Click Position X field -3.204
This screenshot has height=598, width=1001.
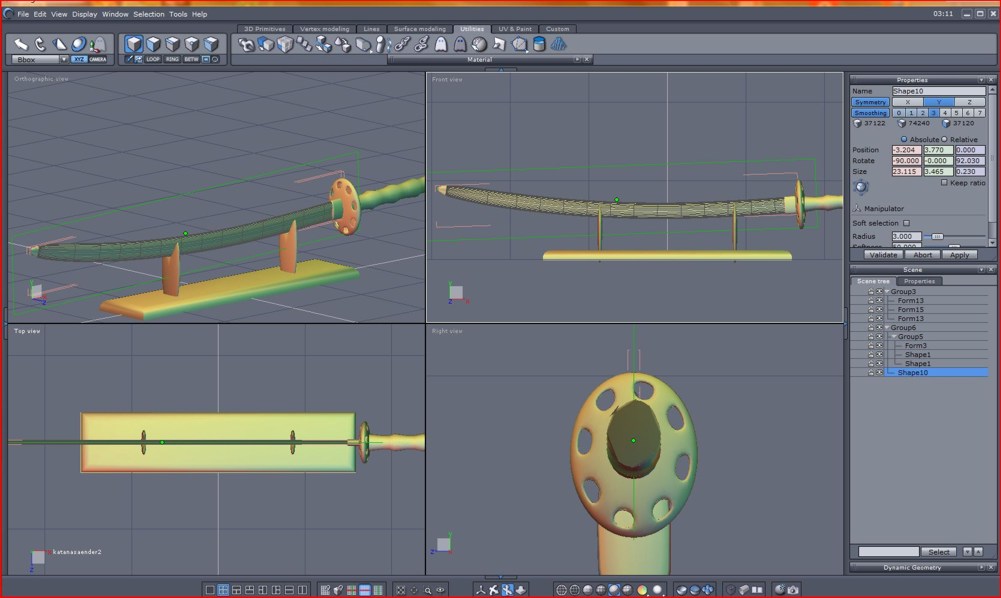pos(906,150)
